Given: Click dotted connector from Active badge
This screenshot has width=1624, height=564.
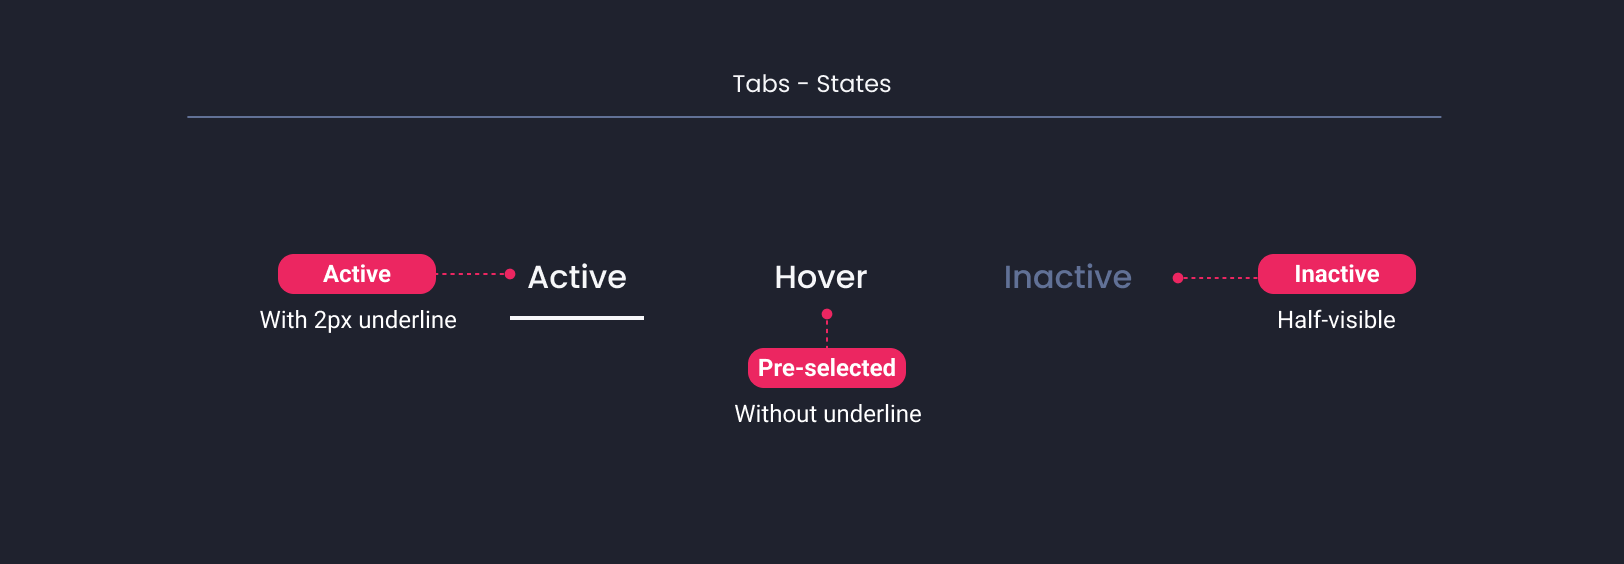Looking at the screenshot, I should point(471,274).
